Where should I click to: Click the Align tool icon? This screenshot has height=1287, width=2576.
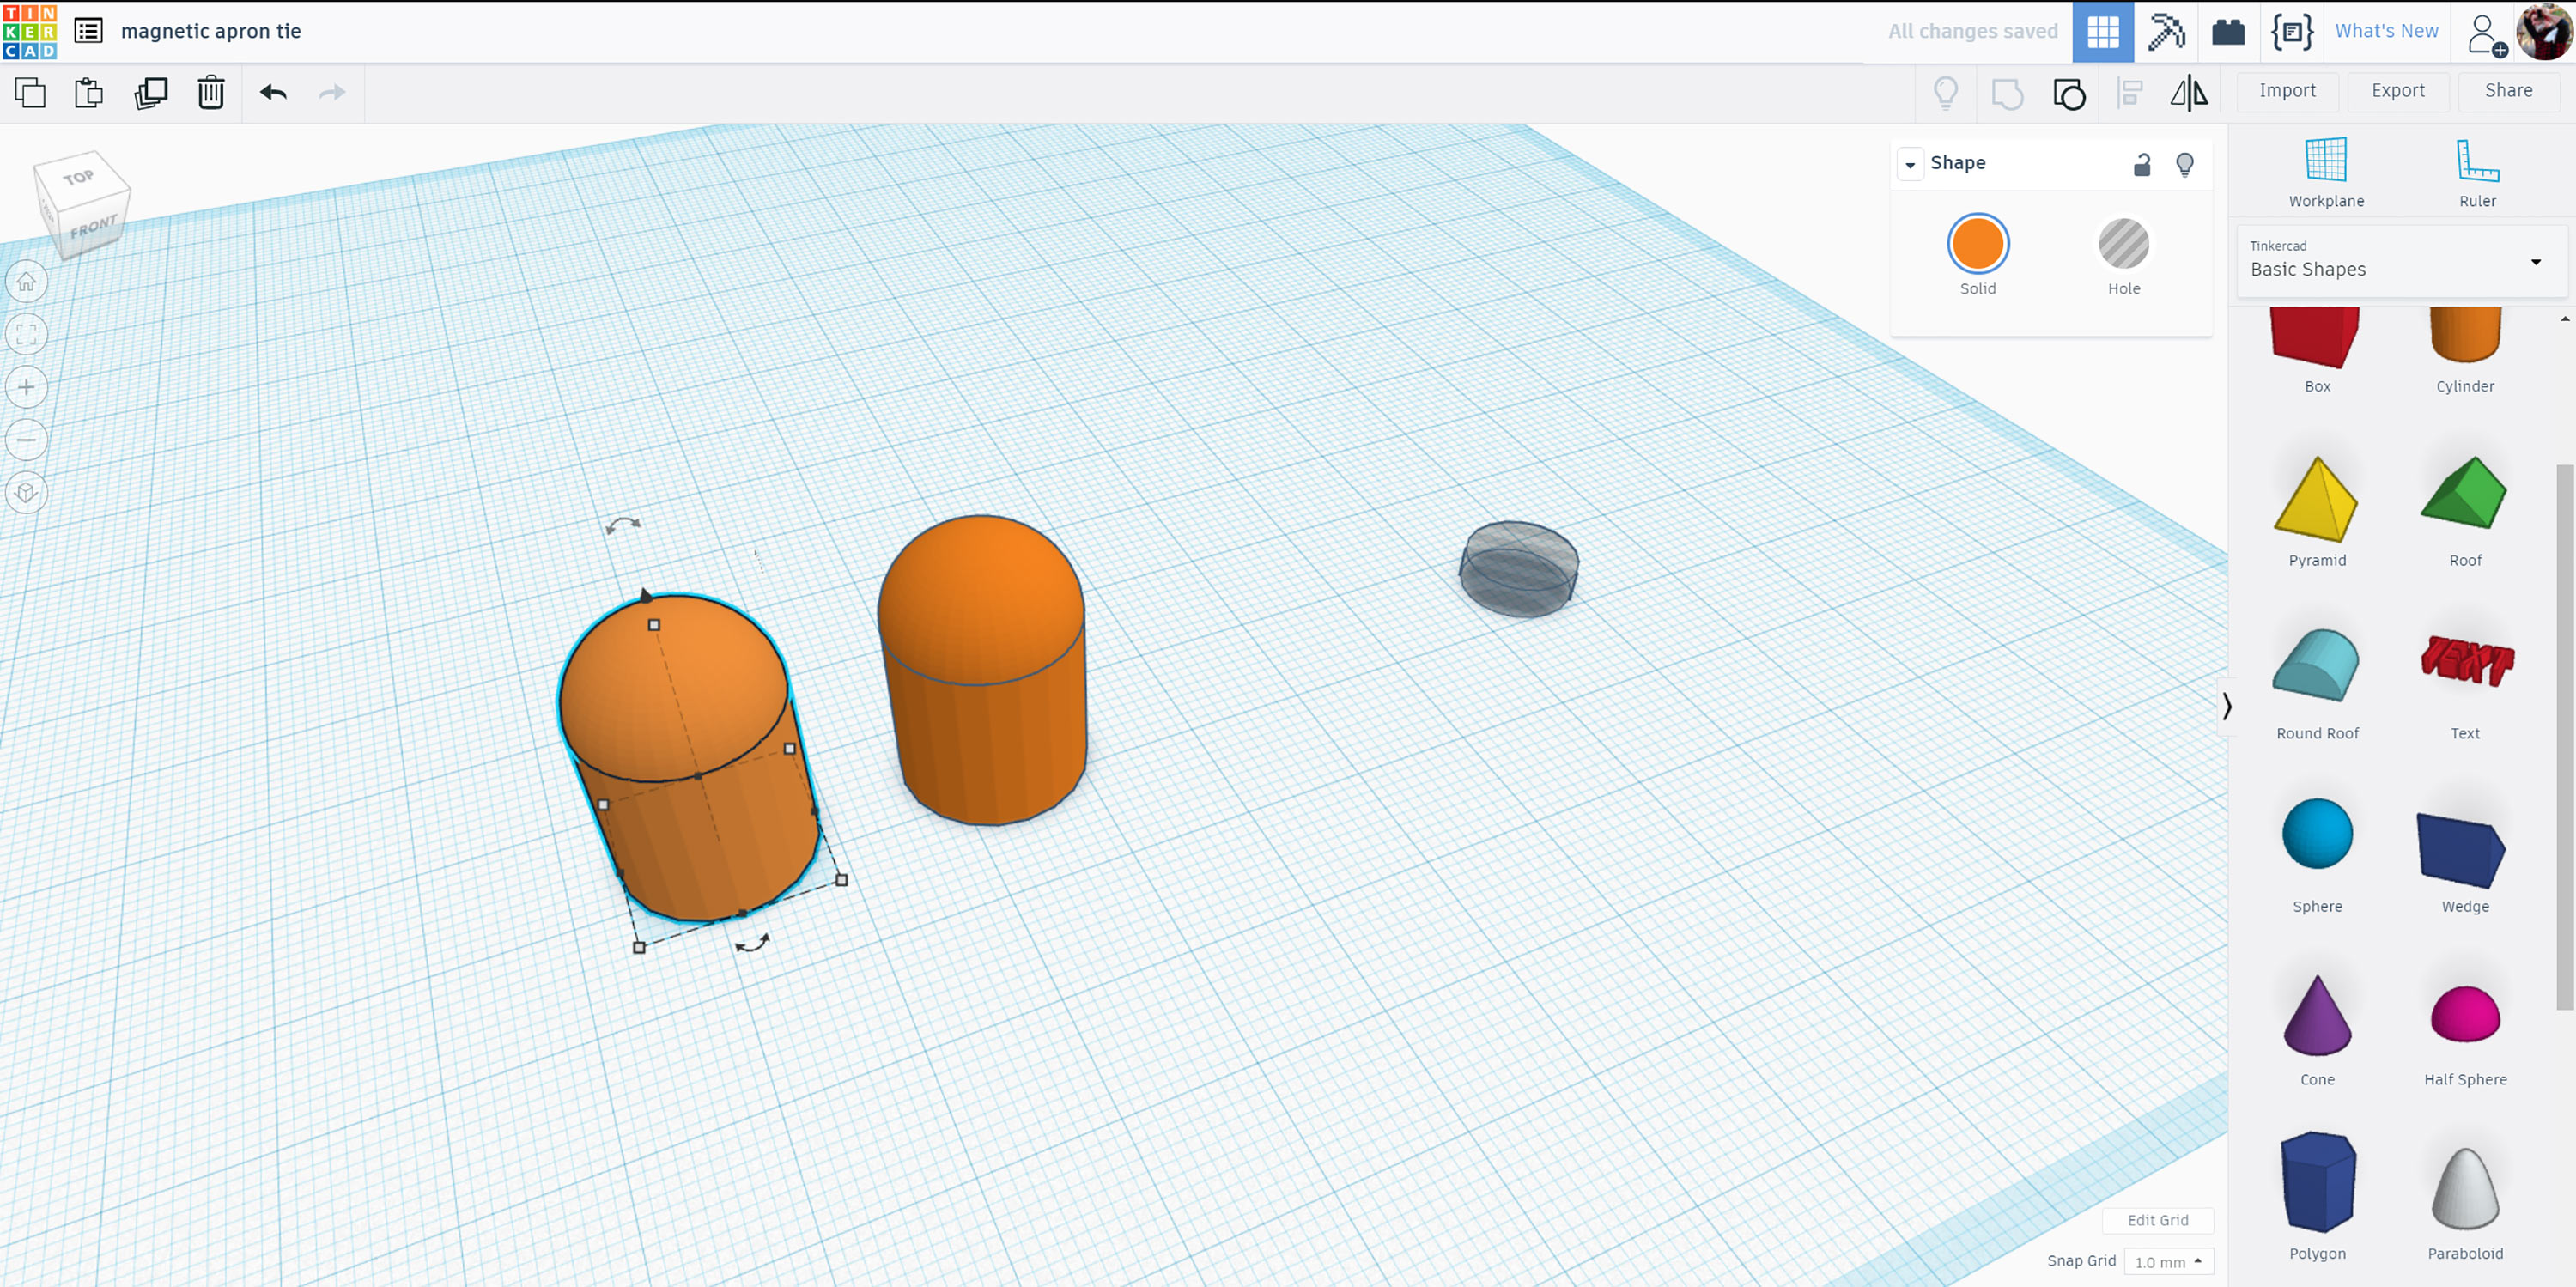tap(2129, 94)
